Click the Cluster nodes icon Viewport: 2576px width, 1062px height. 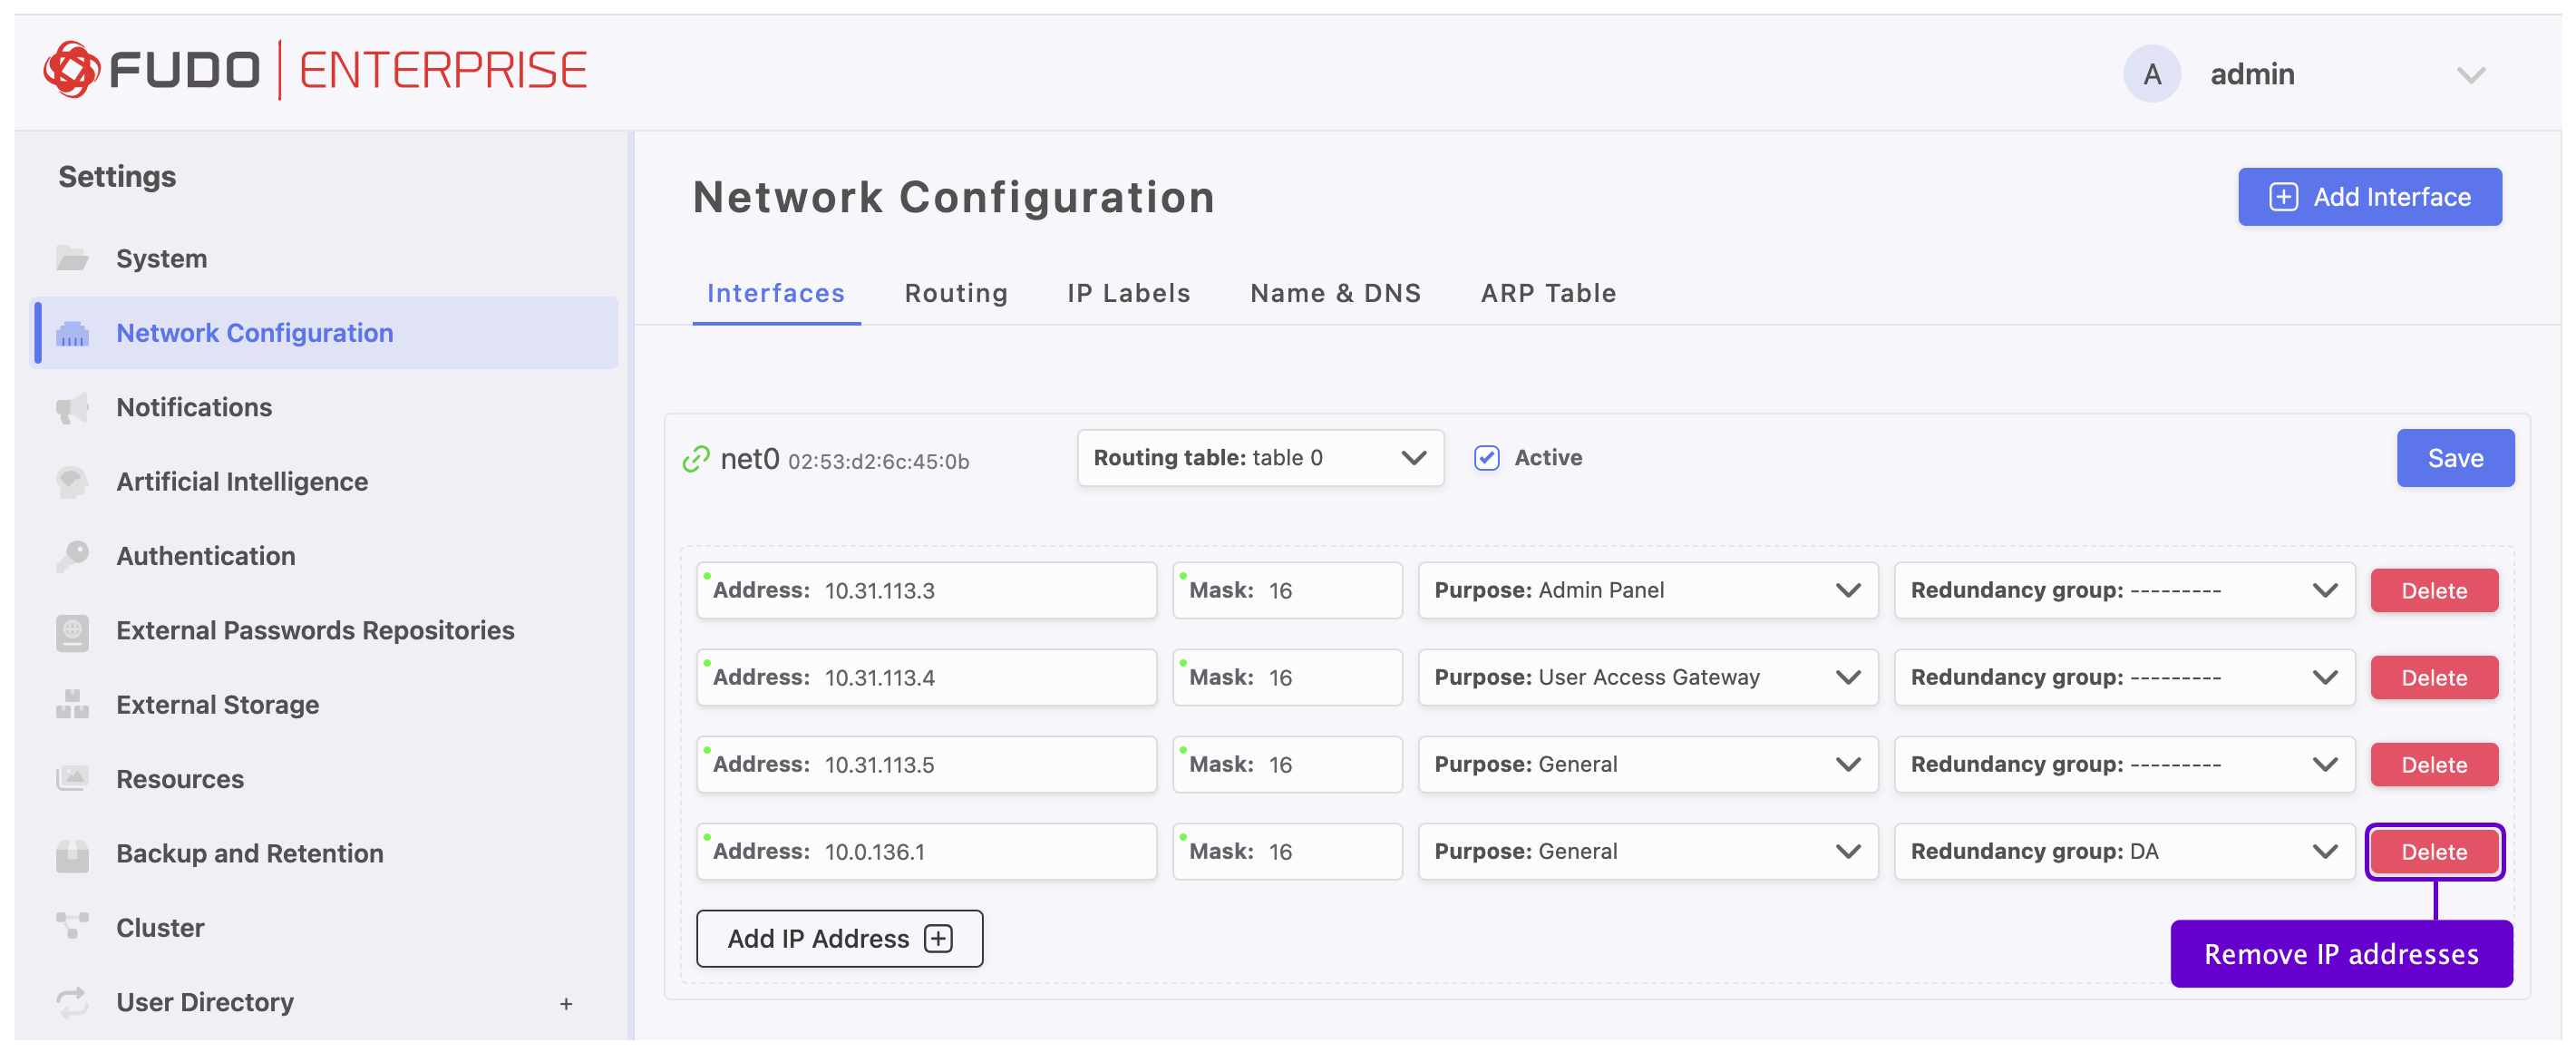(72, 928)
